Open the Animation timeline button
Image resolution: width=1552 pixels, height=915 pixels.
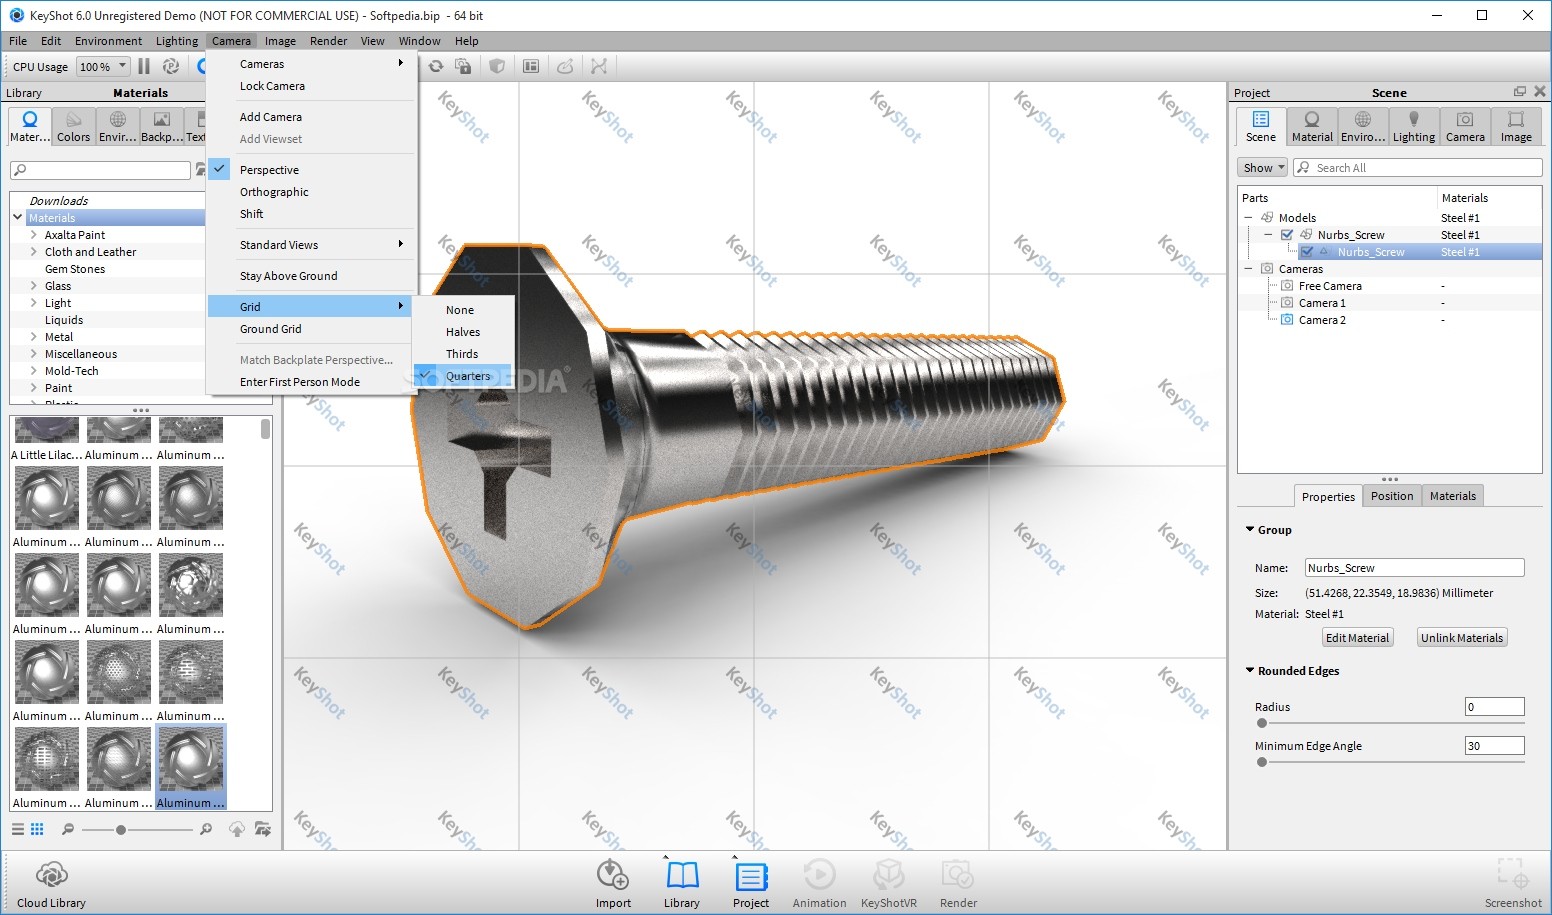point(819,883)
